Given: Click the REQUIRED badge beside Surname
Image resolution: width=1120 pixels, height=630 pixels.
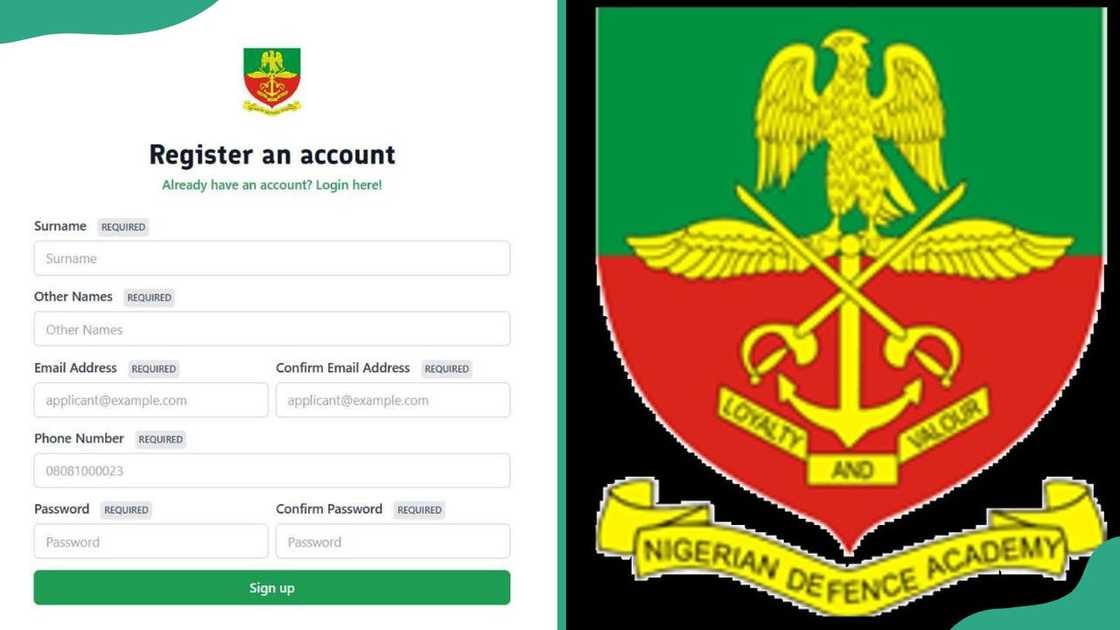Looking at the screenshot, I should tap(123, 227).
